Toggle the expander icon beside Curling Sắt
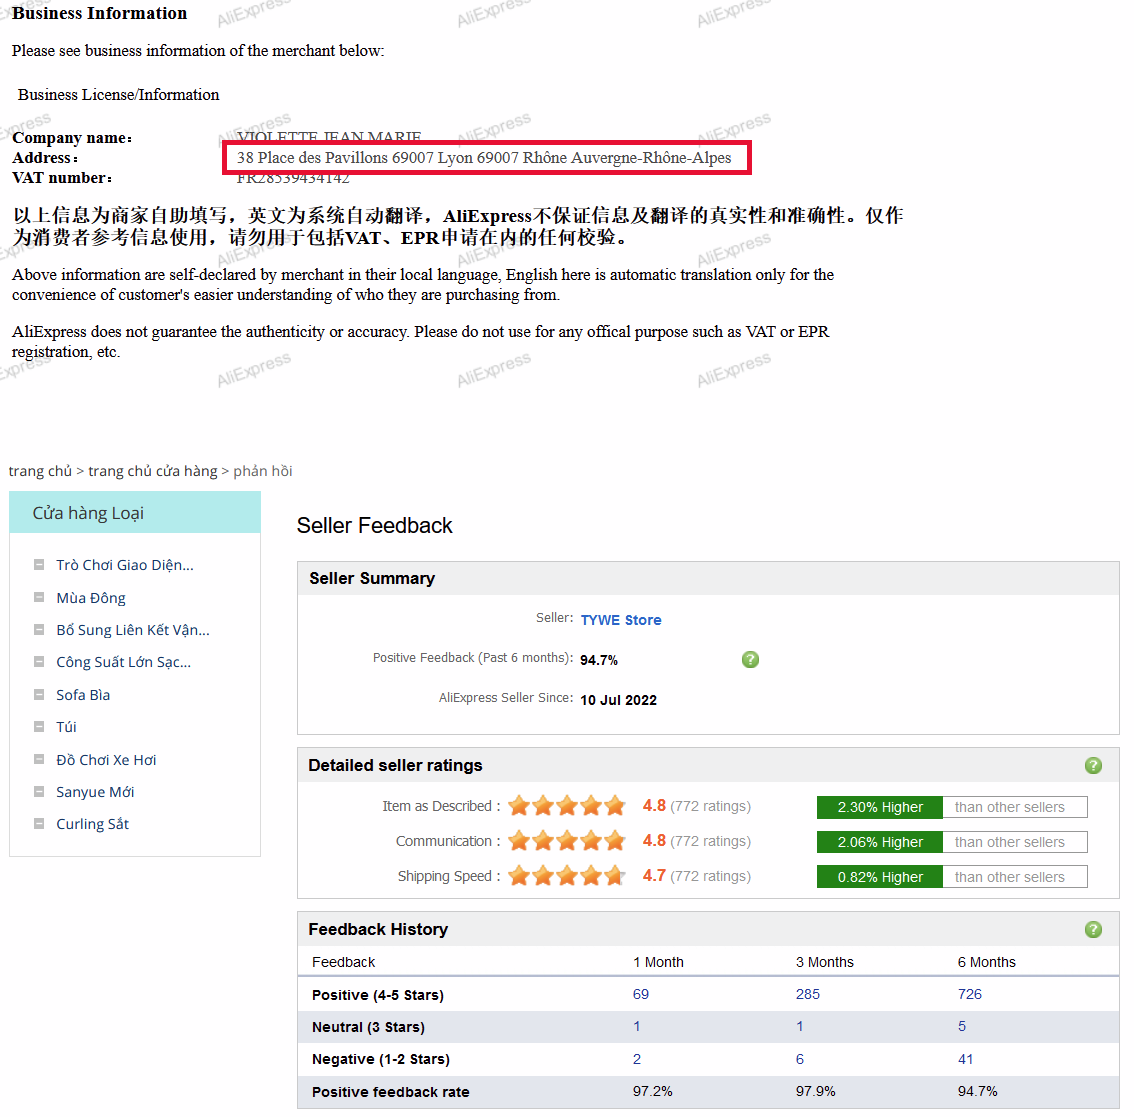The height and width of the screenshot is (1117, 1134). 39,823
